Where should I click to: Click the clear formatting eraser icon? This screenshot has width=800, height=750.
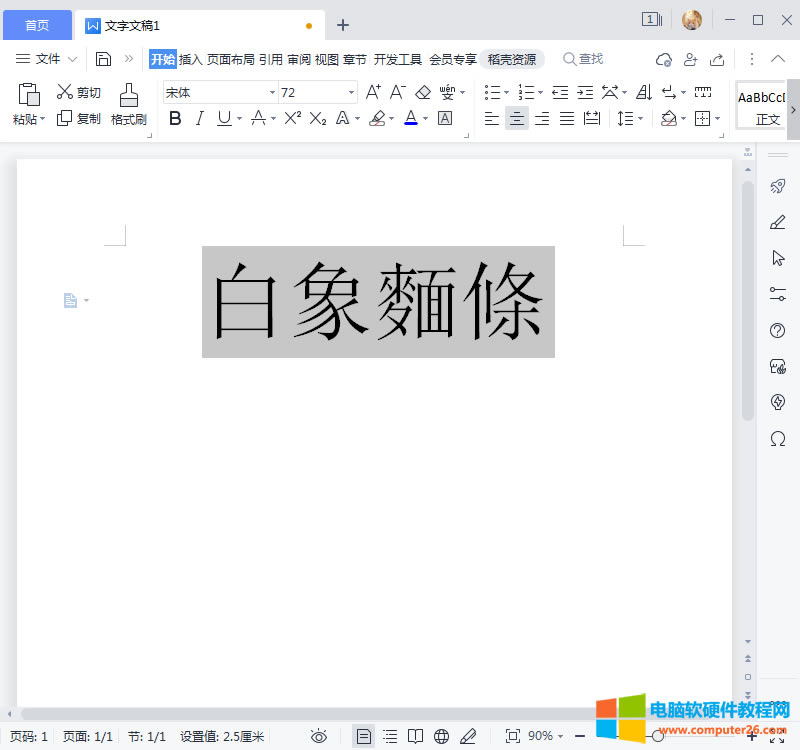coord(422,92)
